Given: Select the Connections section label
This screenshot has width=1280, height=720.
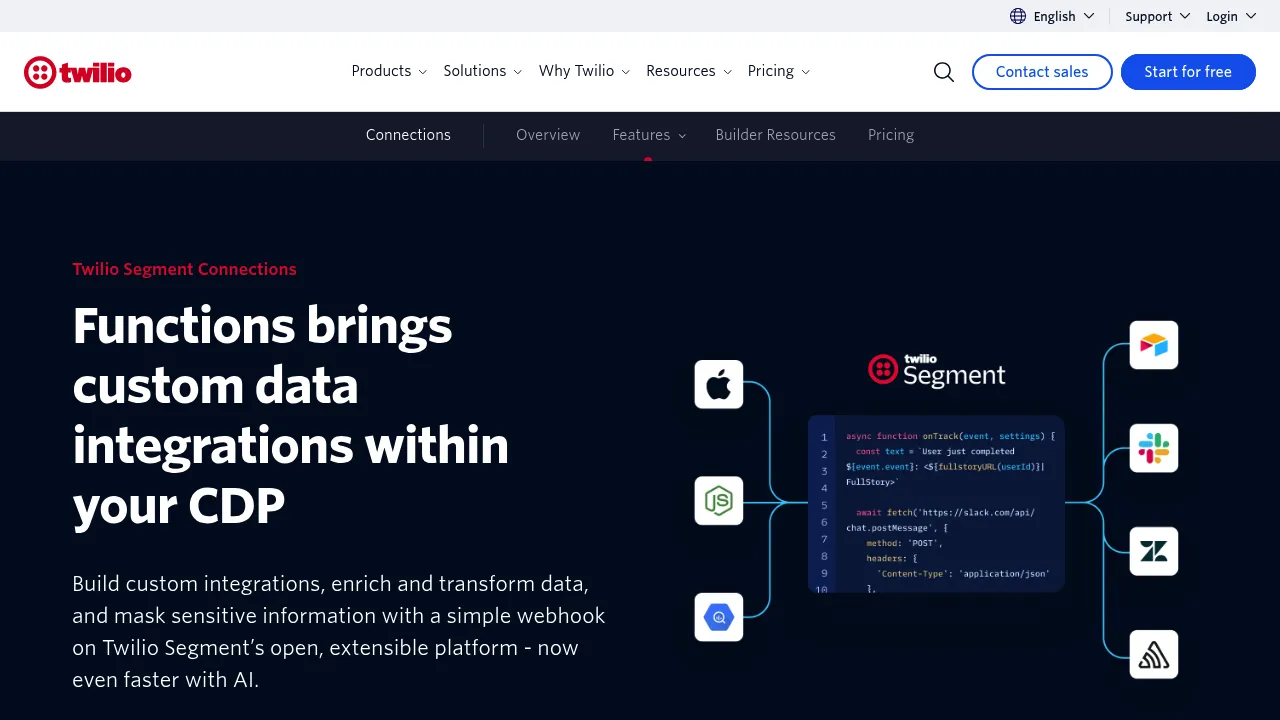Looking at the screenshot, I should coord(408,135).
